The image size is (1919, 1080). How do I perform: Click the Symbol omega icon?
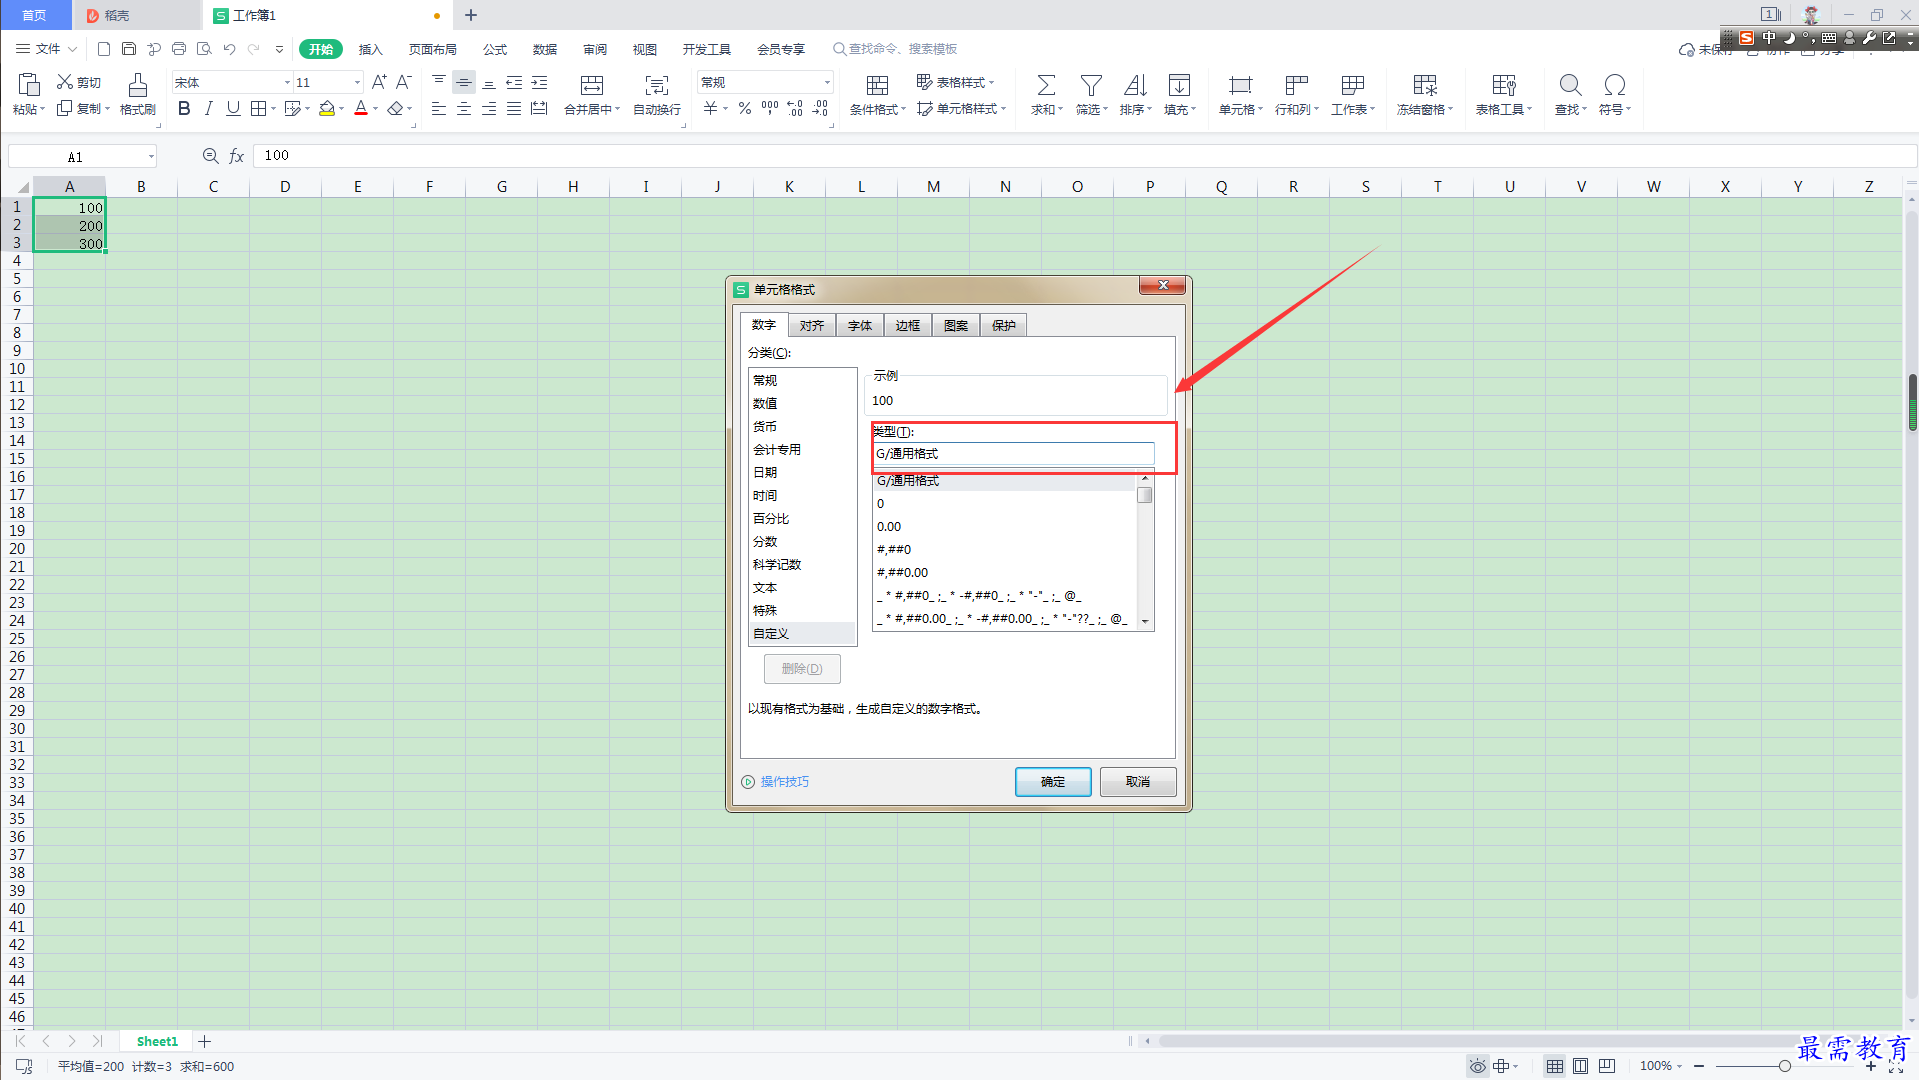[1614, 85]
